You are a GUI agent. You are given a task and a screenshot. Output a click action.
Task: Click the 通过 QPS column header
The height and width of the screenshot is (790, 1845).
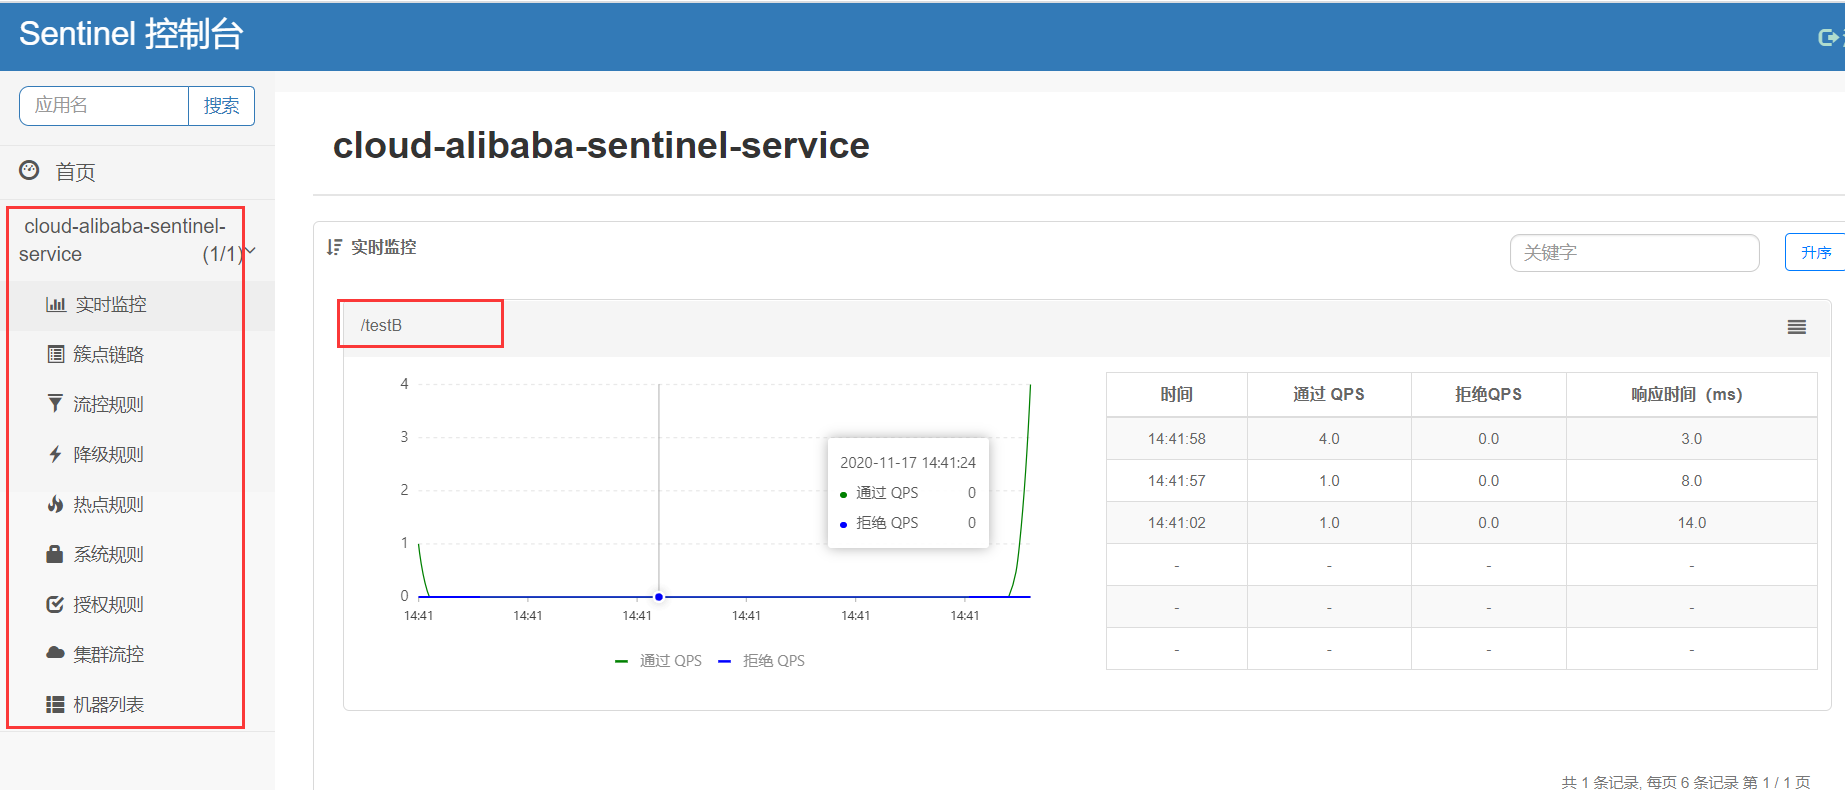click(1329, 394)
